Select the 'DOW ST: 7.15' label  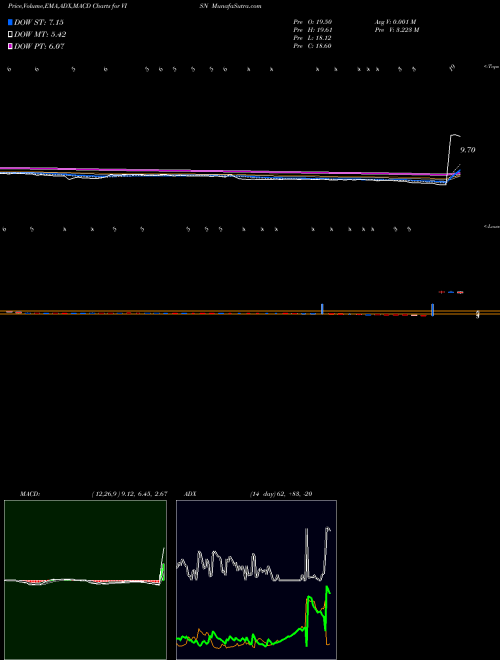tap(39, 22)
